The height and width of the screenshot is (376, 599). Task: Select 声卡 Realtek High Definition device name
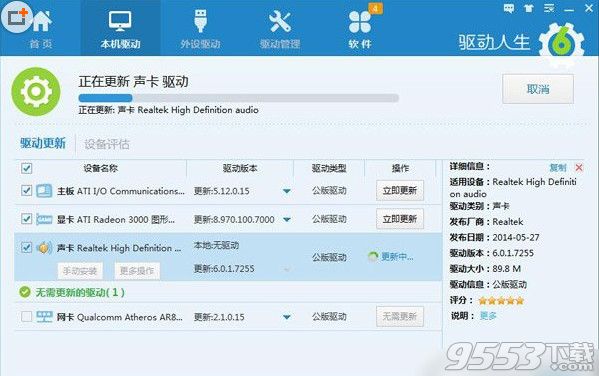(119, 248)
